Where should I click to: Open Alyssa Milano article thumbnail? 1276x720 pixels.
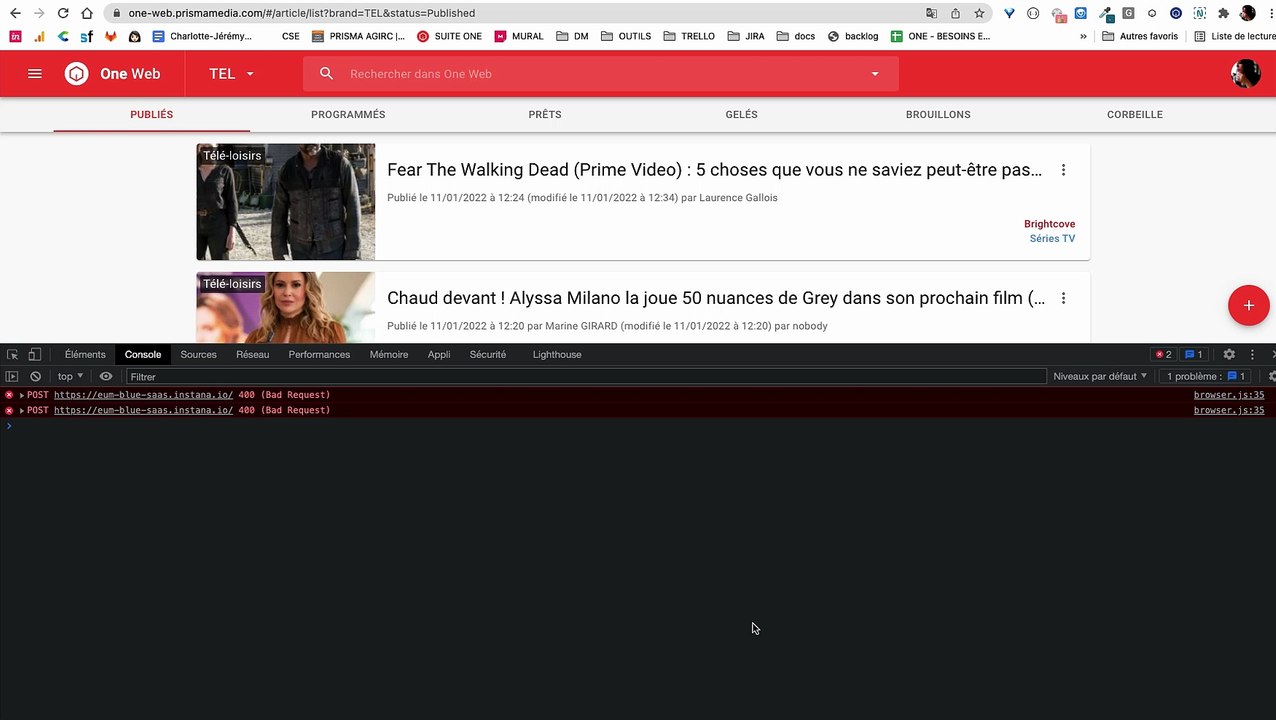coord(286,307)
